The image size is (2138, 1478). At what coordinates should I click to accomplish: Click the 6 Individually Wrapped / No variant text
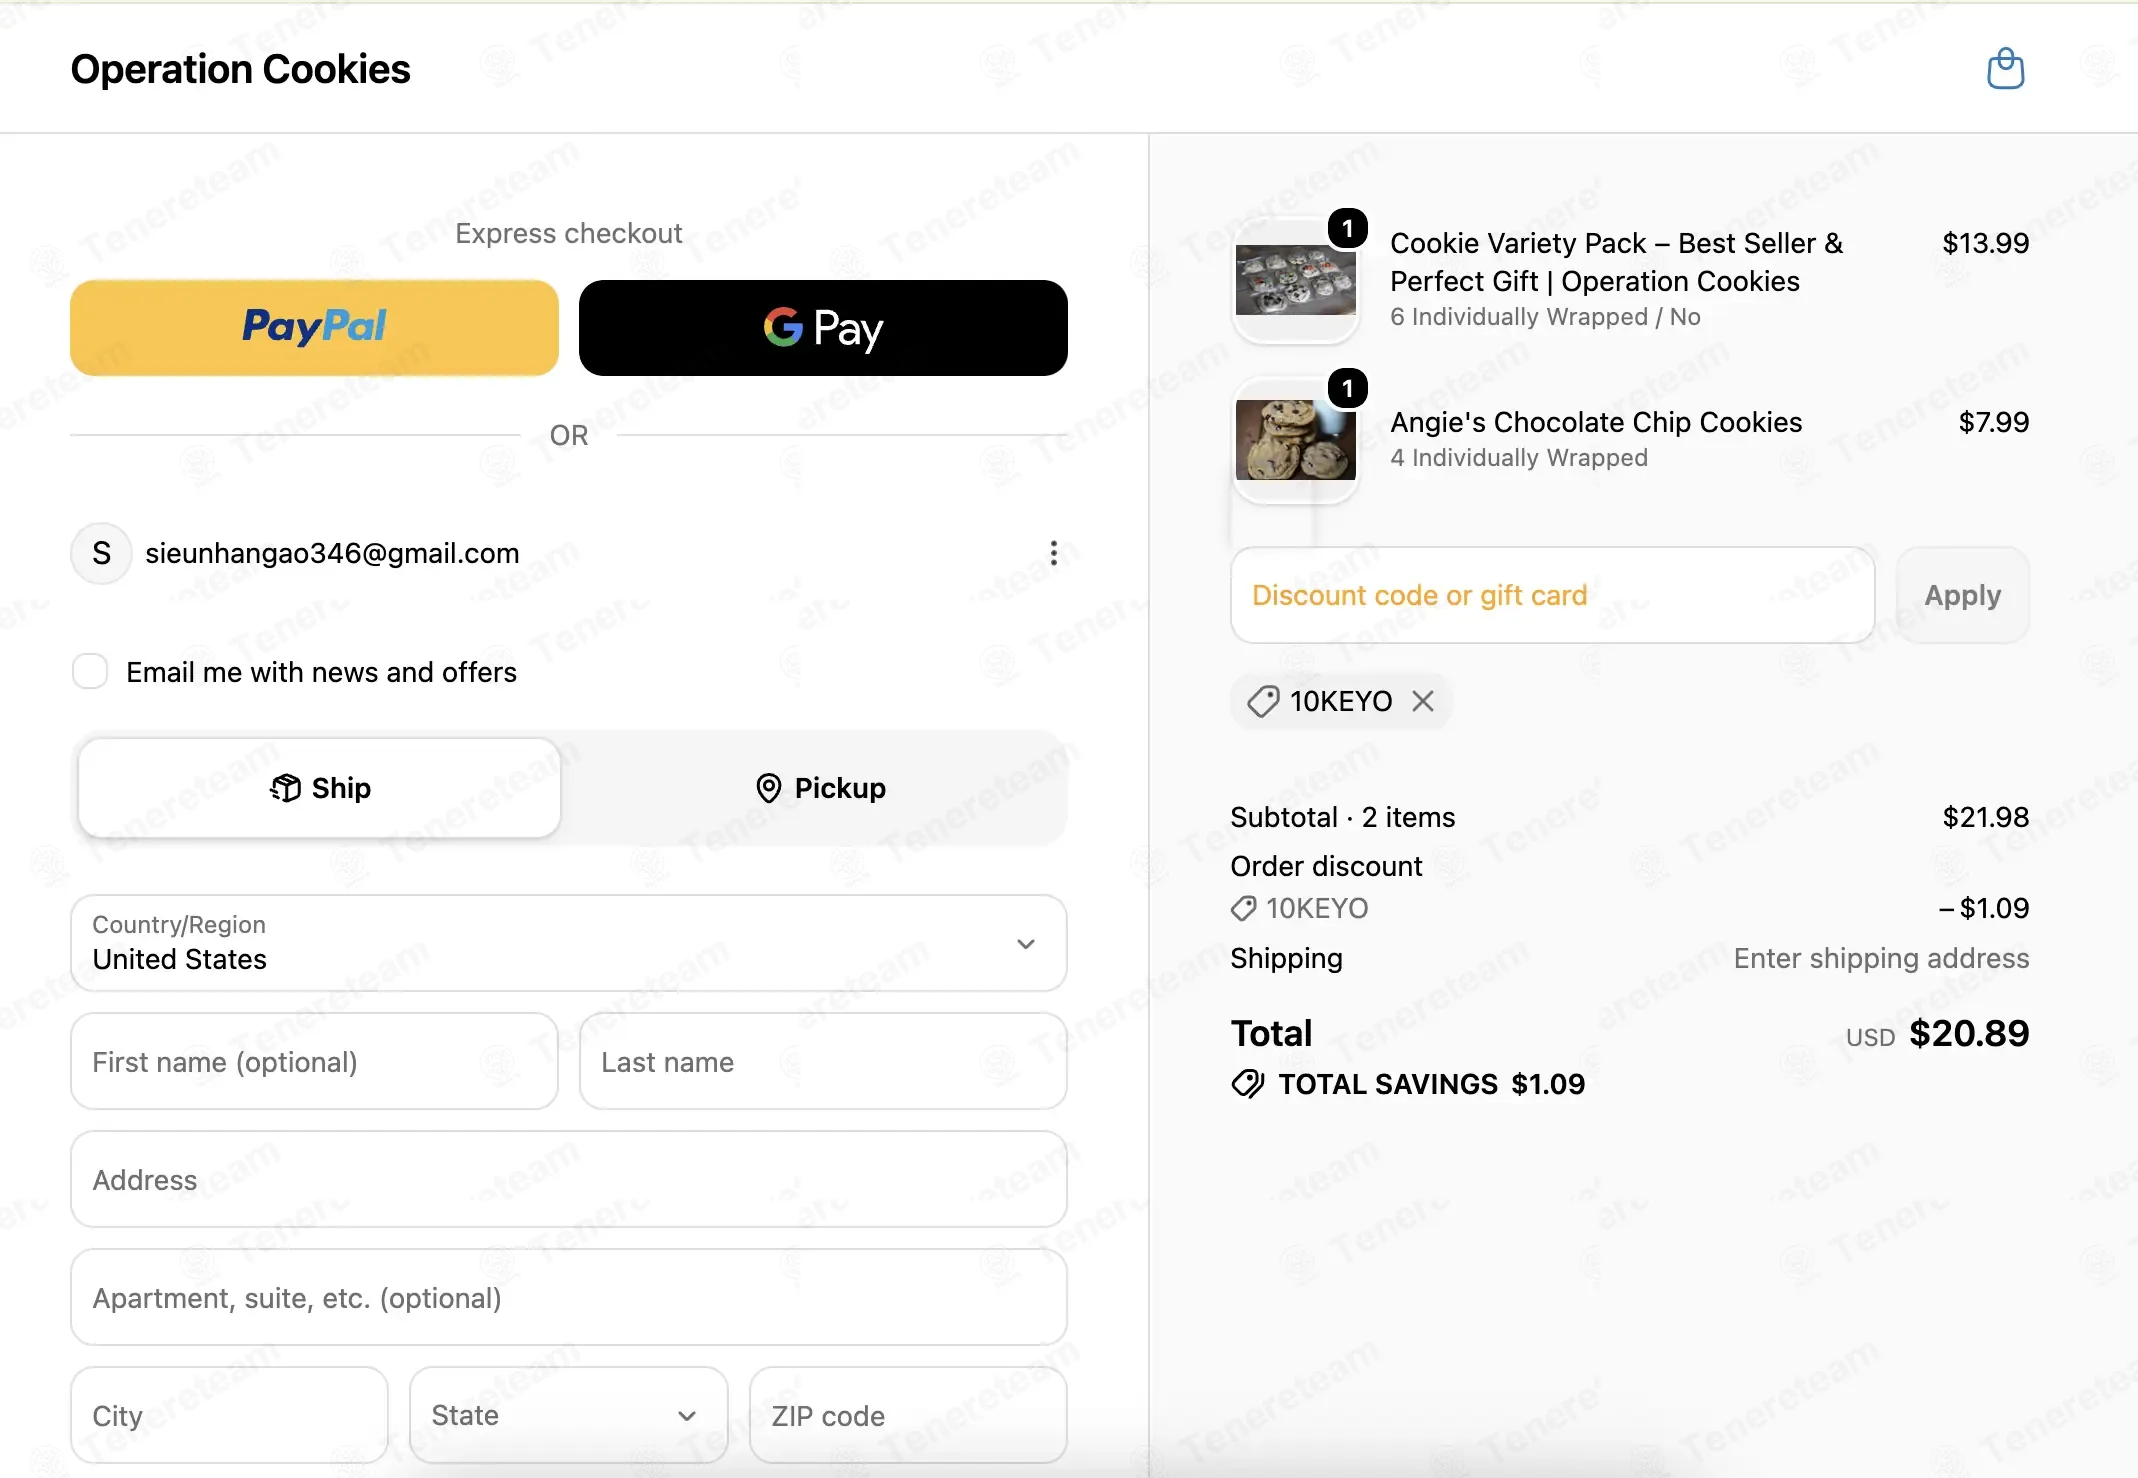(1545, 317)
